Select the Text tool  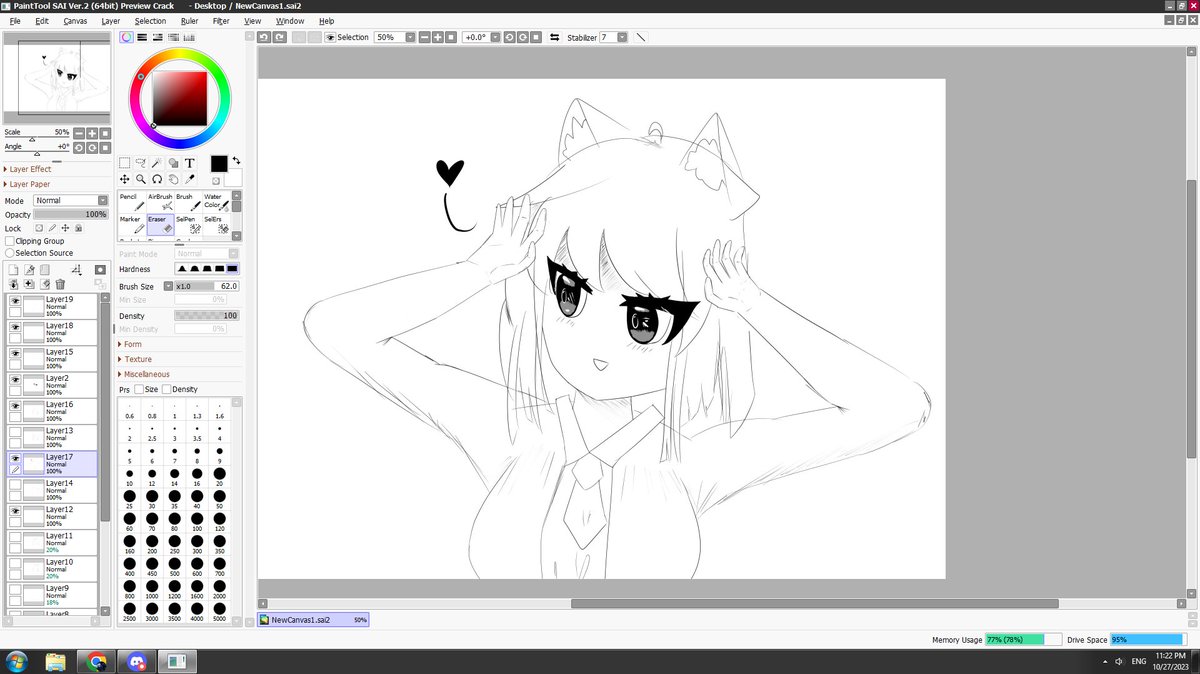[189, 163]
